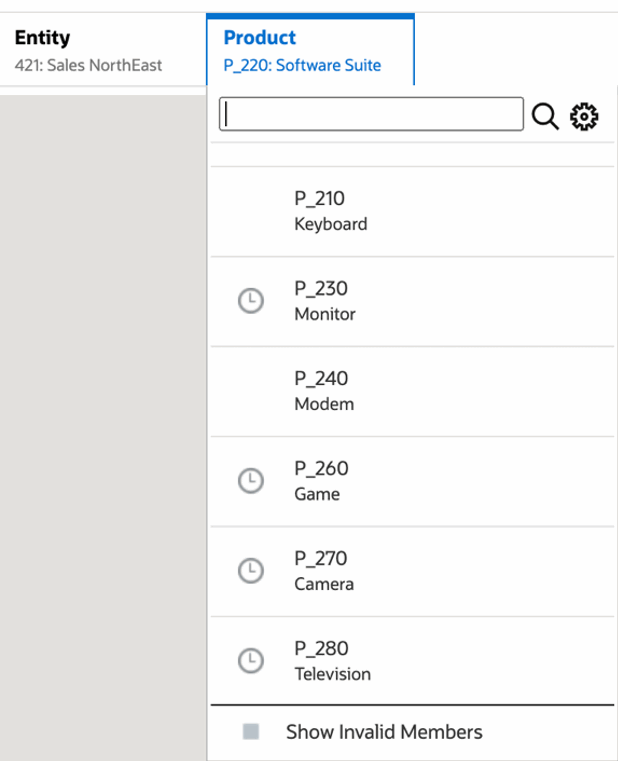The image size is (618, 761).
Task: Click the recent clock icon for P_260 Game
Action: coord(251,481)
